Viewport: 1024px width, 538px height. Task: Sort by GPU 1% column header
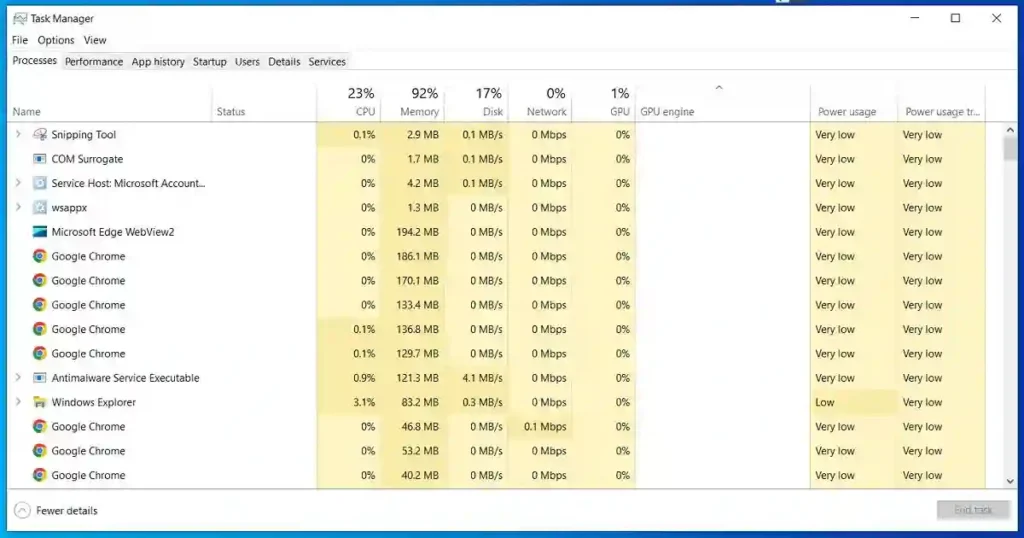click(603, 103)
